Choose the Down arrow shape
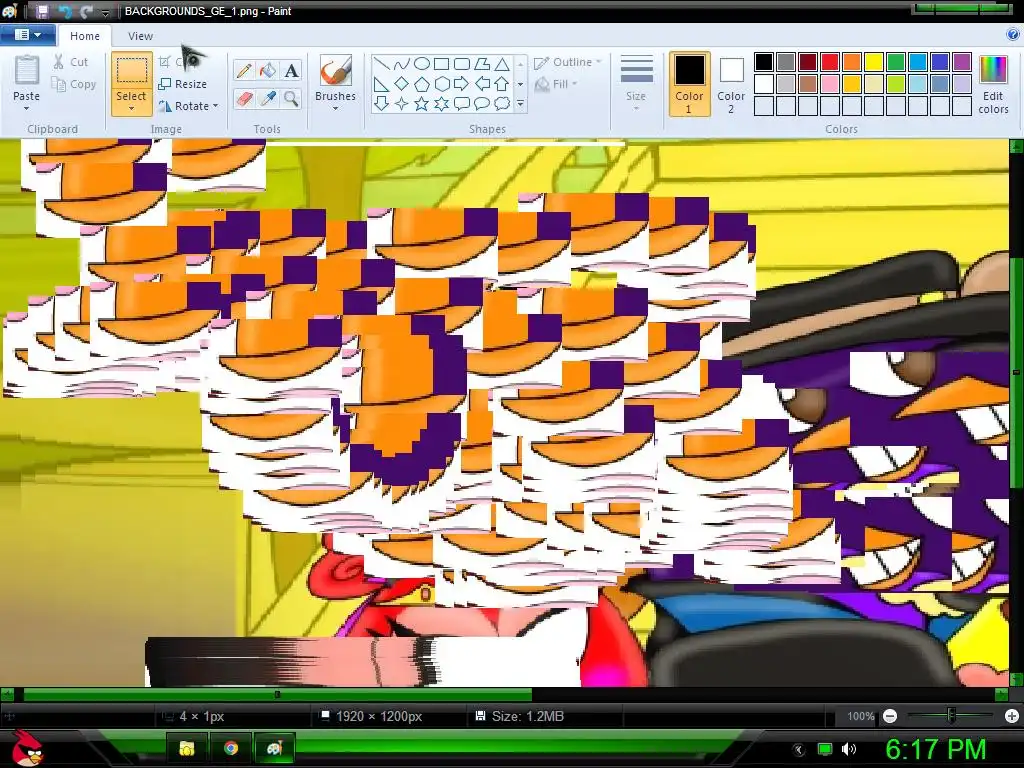The width and height of the screenshot is (1024, 768). (x=382, y=103)
